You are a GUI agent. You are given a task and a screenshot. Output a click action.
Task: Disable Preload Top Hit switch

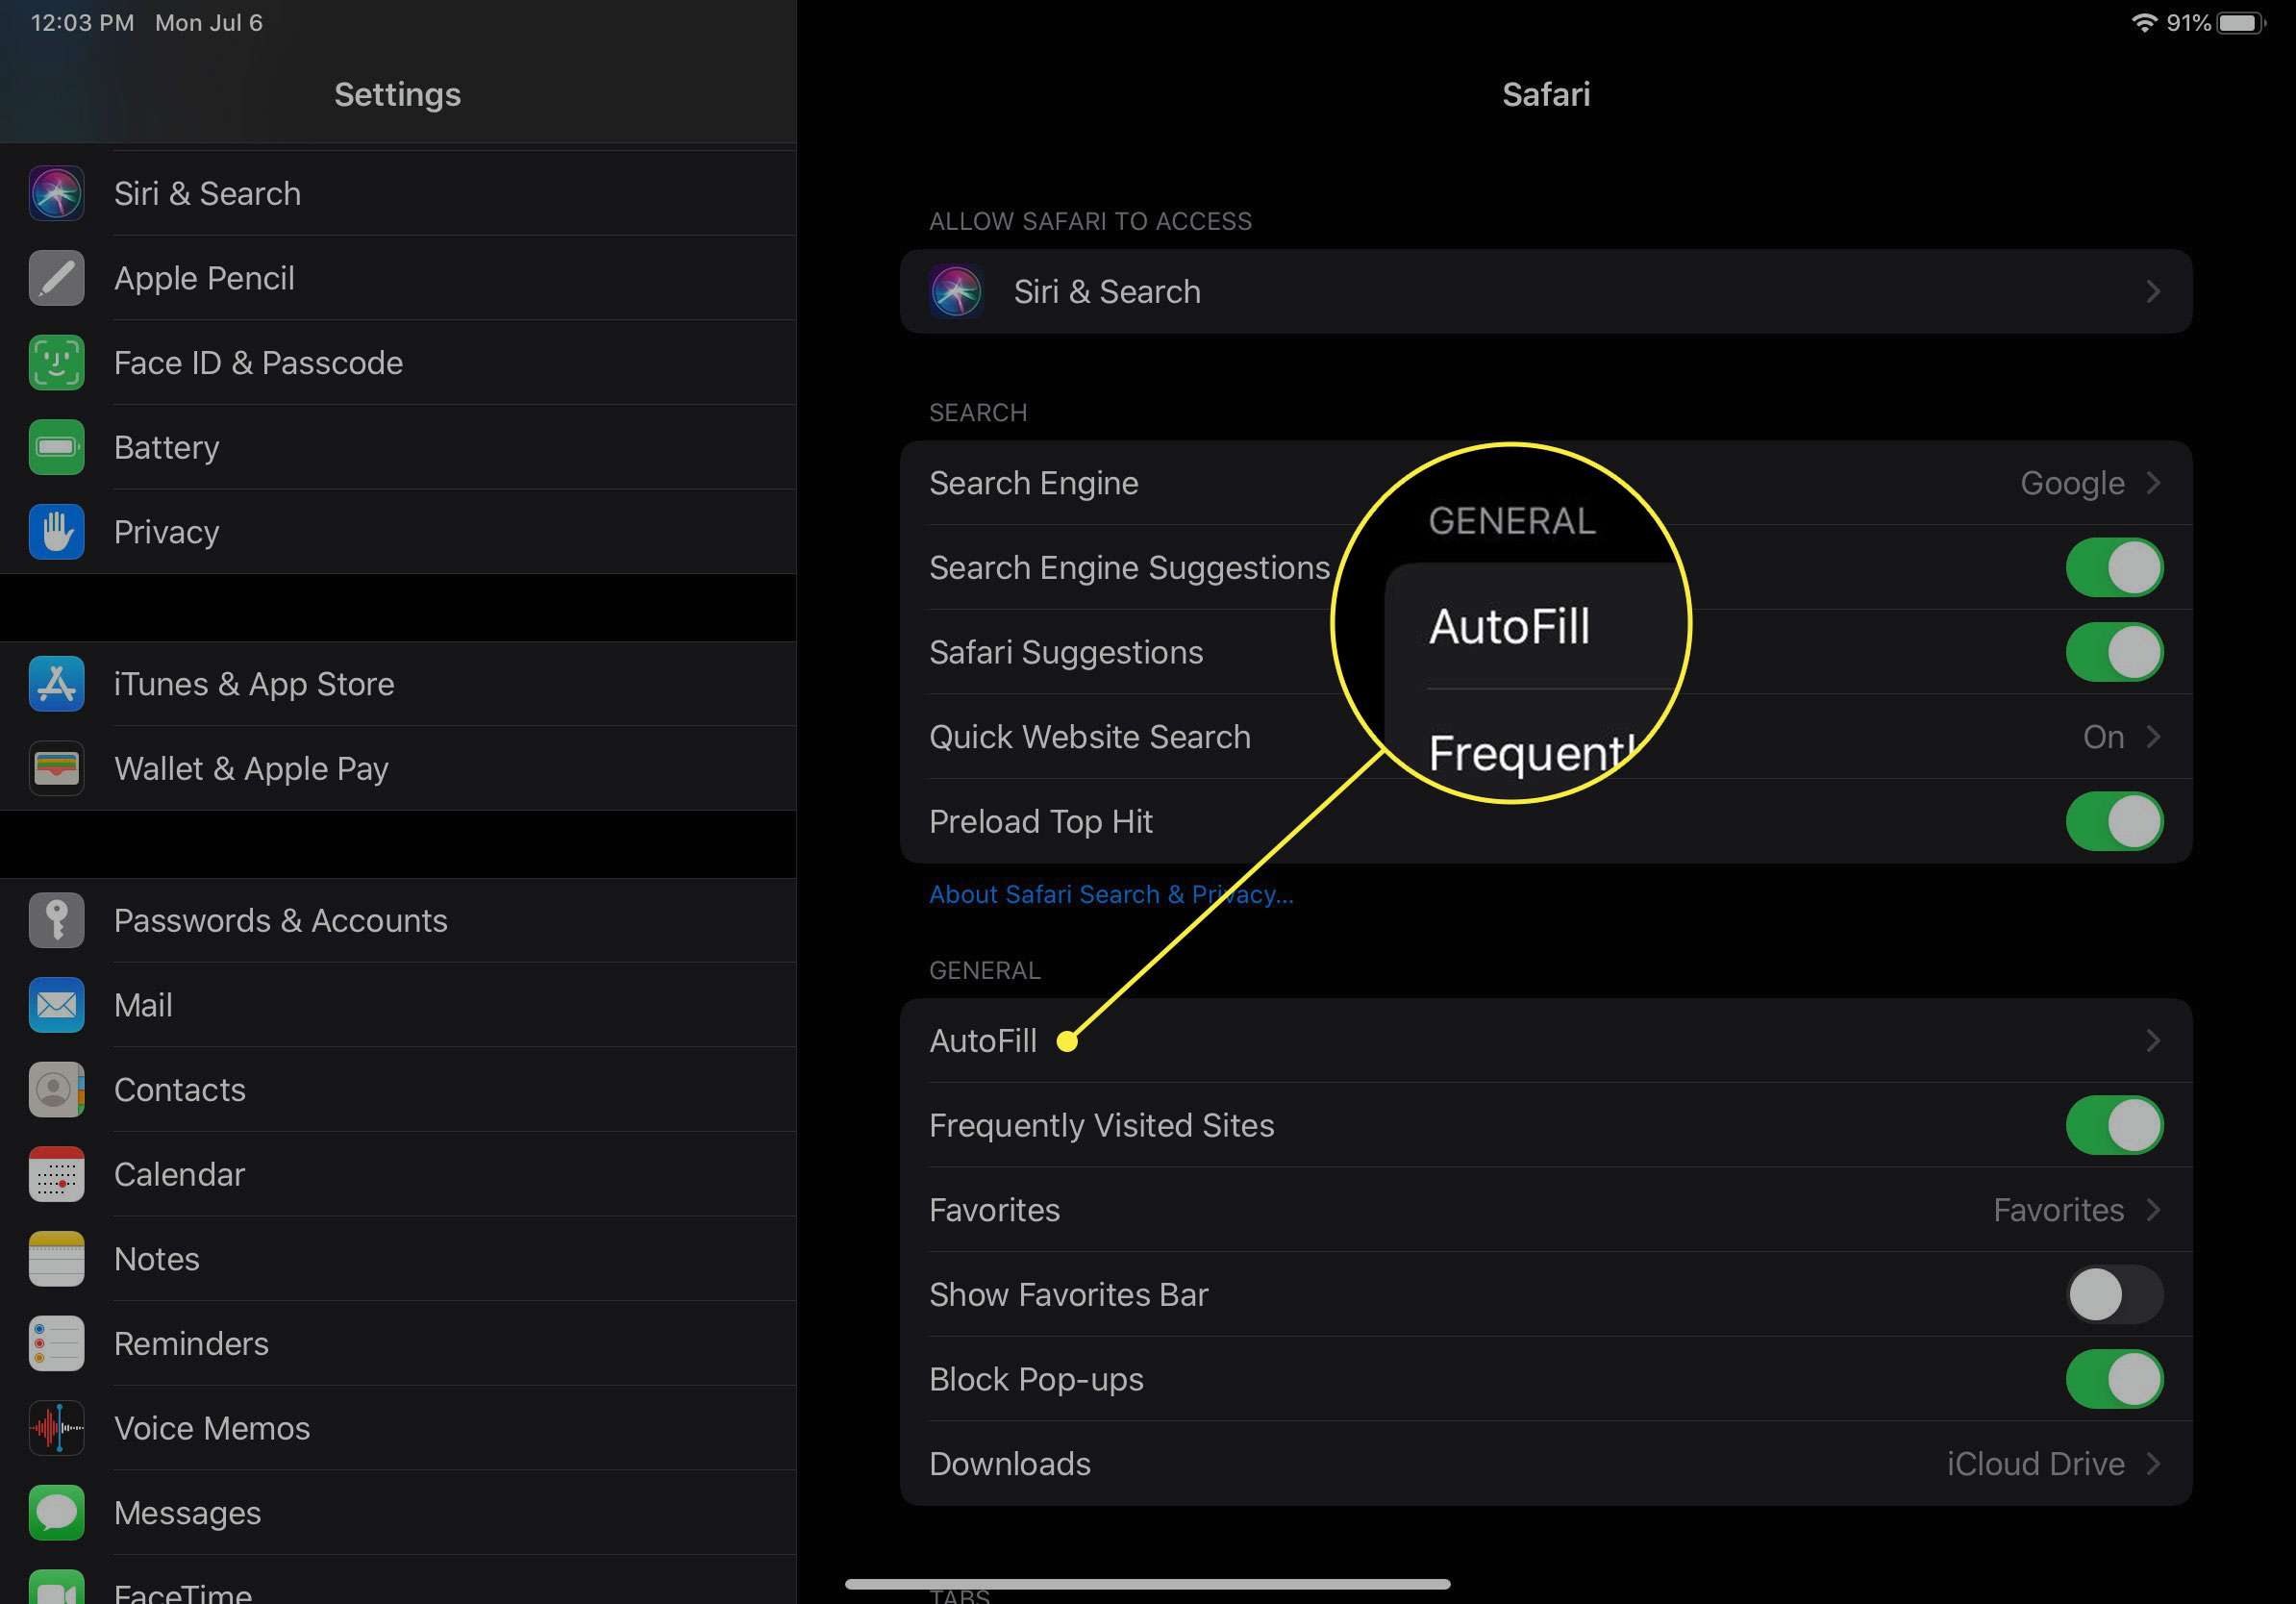point(2114,821)
